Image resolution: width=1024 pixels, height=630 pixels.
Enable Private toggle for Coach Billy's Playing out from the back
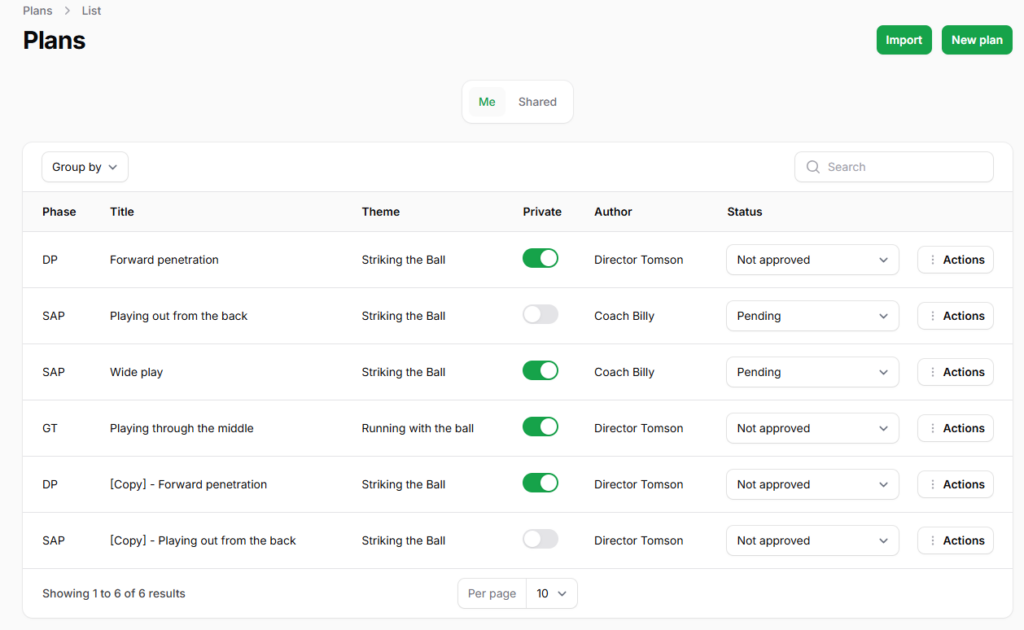click(x=540, y=315)
